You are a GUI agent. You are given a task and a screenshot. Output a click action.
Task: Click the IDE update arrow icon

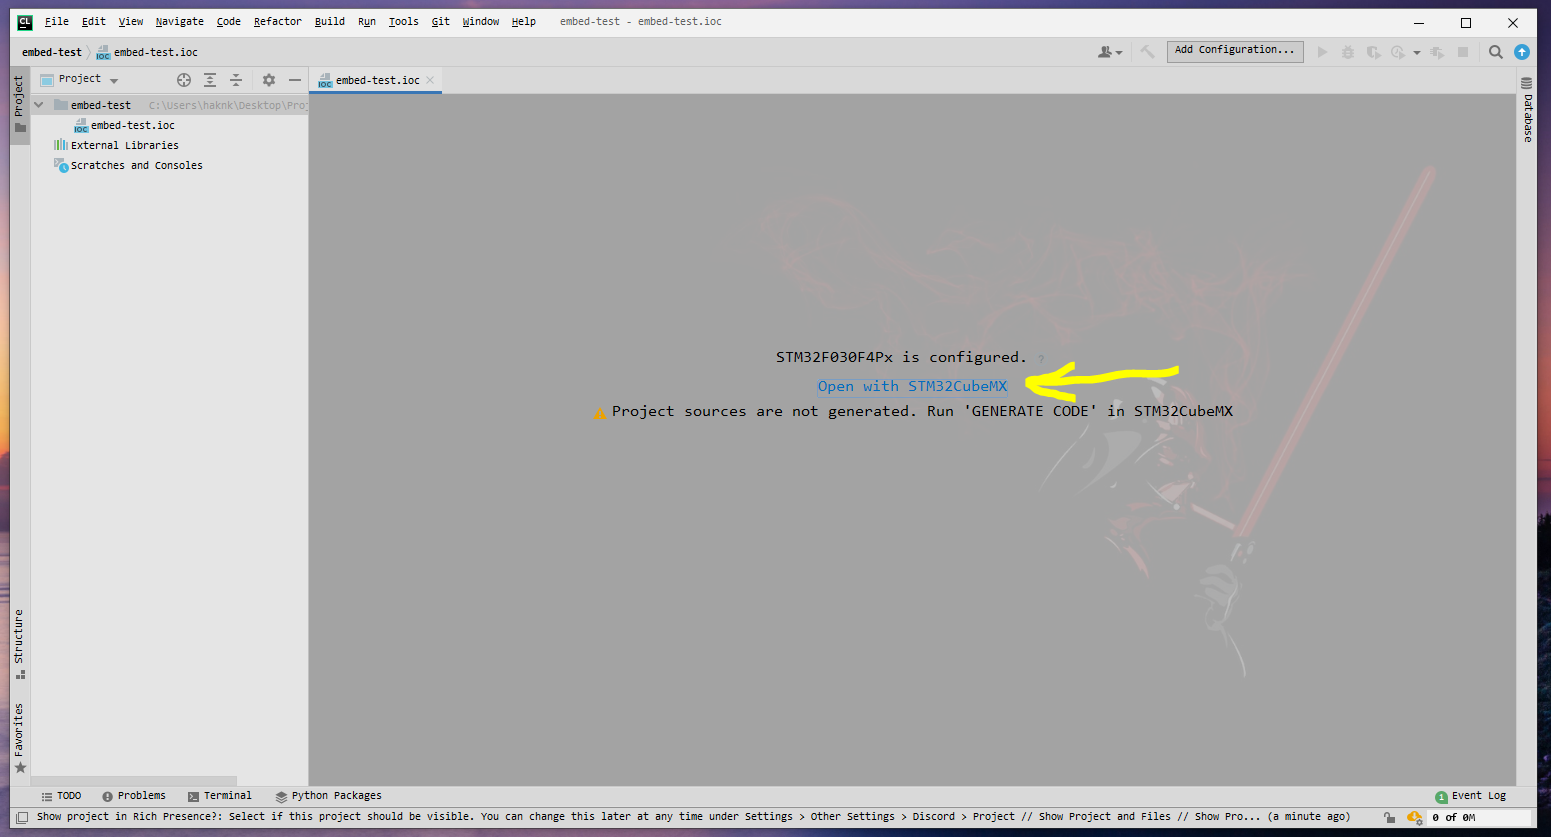pyautogui.click(x=1522, y=52)
